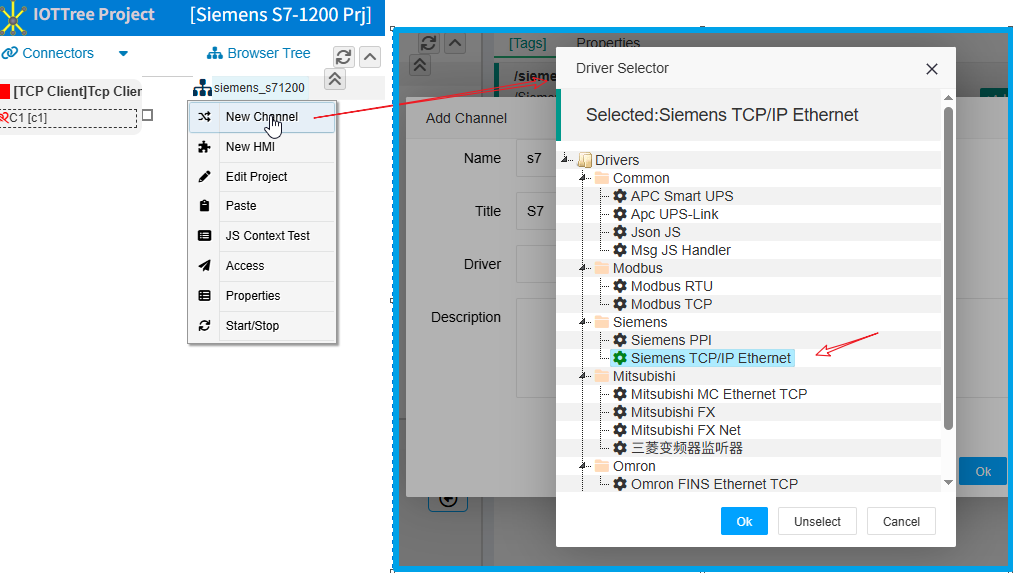Select Paste in the context menu
The width and height of the screenshot is (1013, 573).
[x=262, y=205]
